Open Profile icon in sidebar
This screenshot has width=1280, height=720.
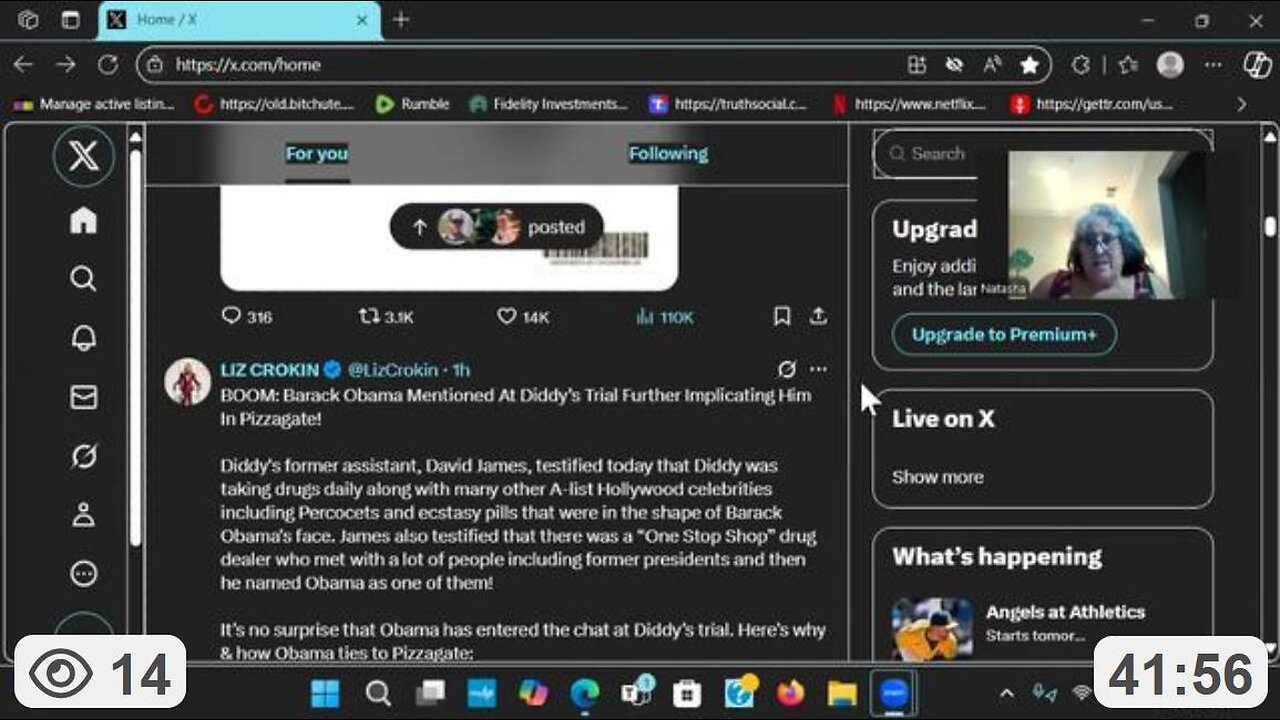(84, 515)
